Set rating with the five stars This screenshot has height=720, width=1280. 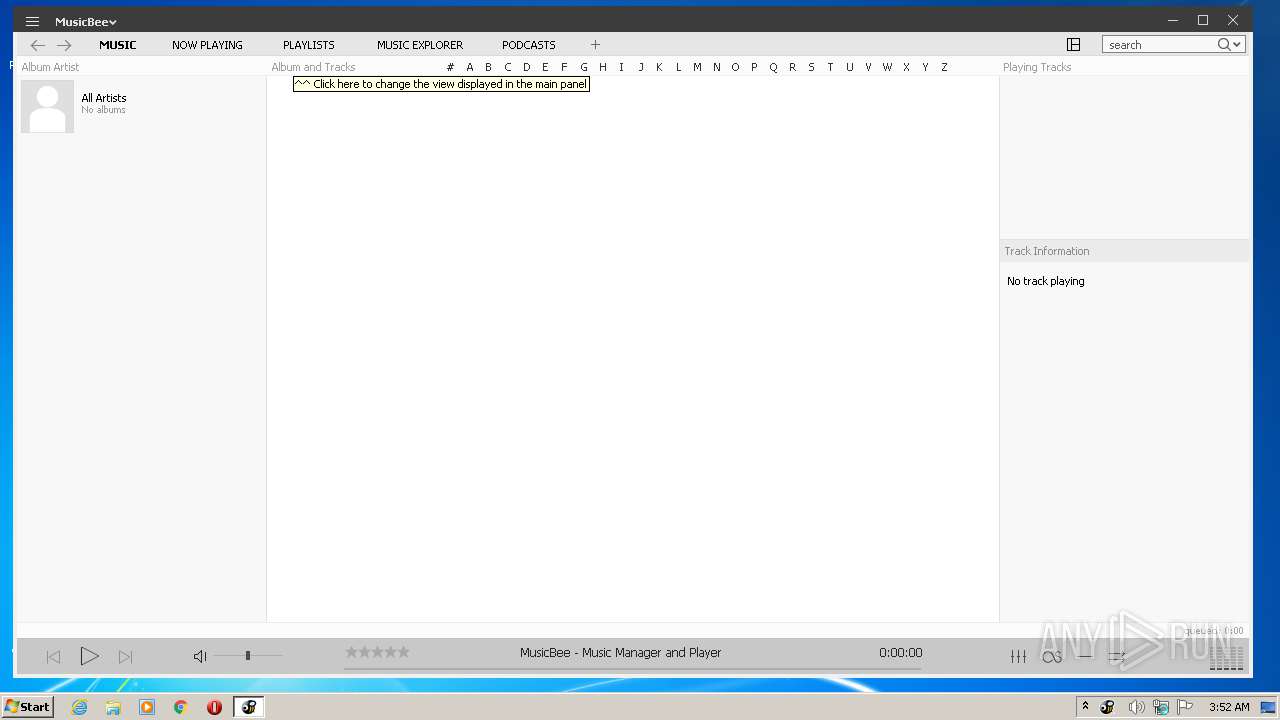pyautogui.click(x=377, y=652)
